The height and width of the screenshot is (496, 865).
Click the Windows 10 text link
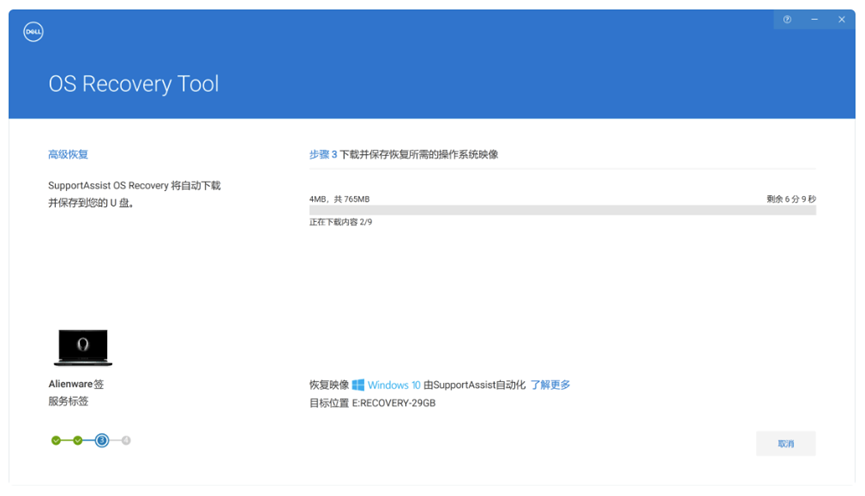pos(394,385)
